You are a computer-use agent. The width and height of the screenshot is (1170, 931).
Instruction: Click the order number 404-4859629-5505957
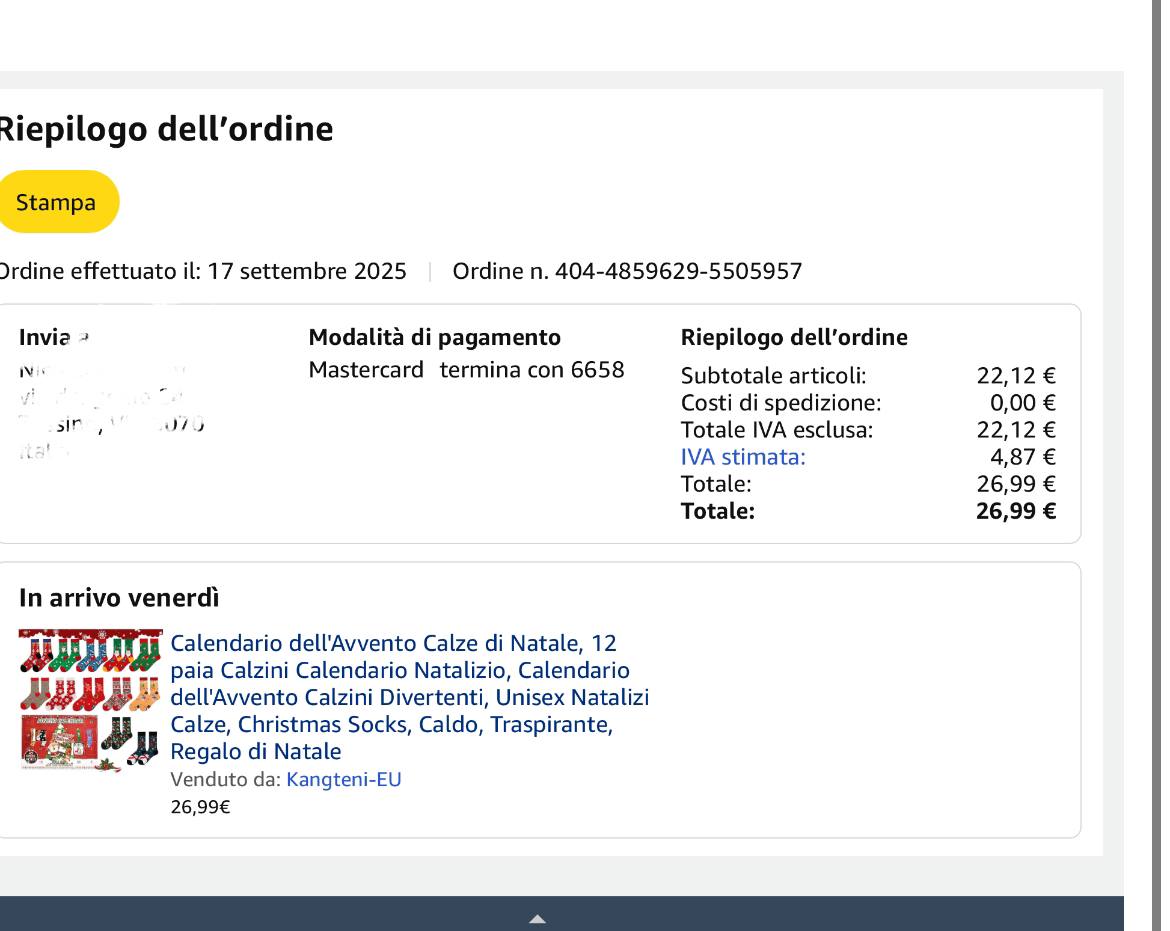coord(627,271)
